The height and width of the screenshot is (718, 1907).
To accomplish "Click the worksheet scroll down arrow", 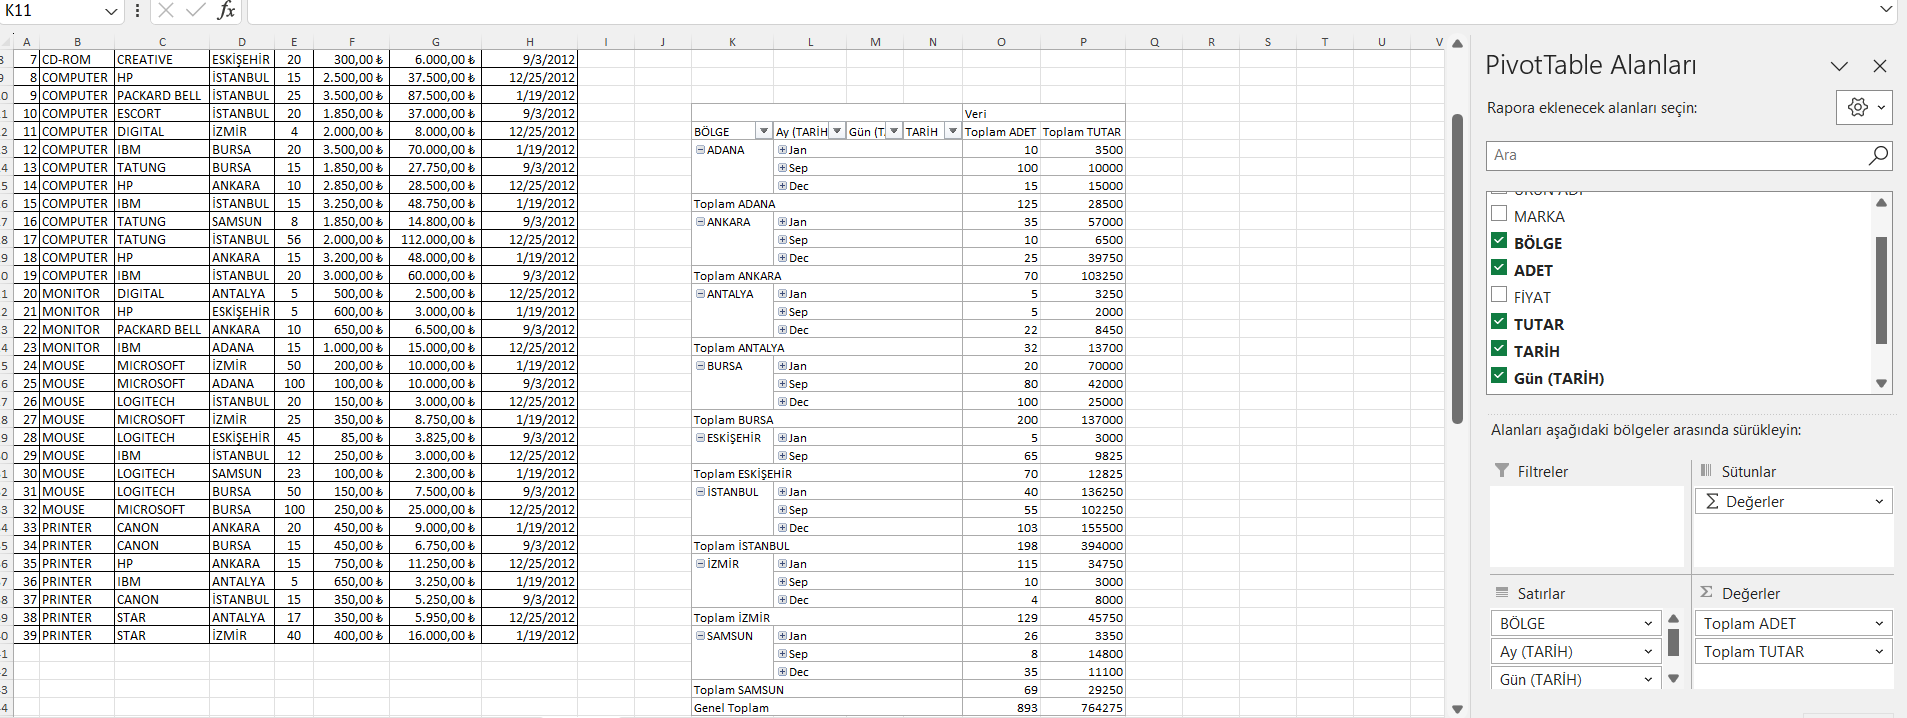I will tap(1457, 709).
